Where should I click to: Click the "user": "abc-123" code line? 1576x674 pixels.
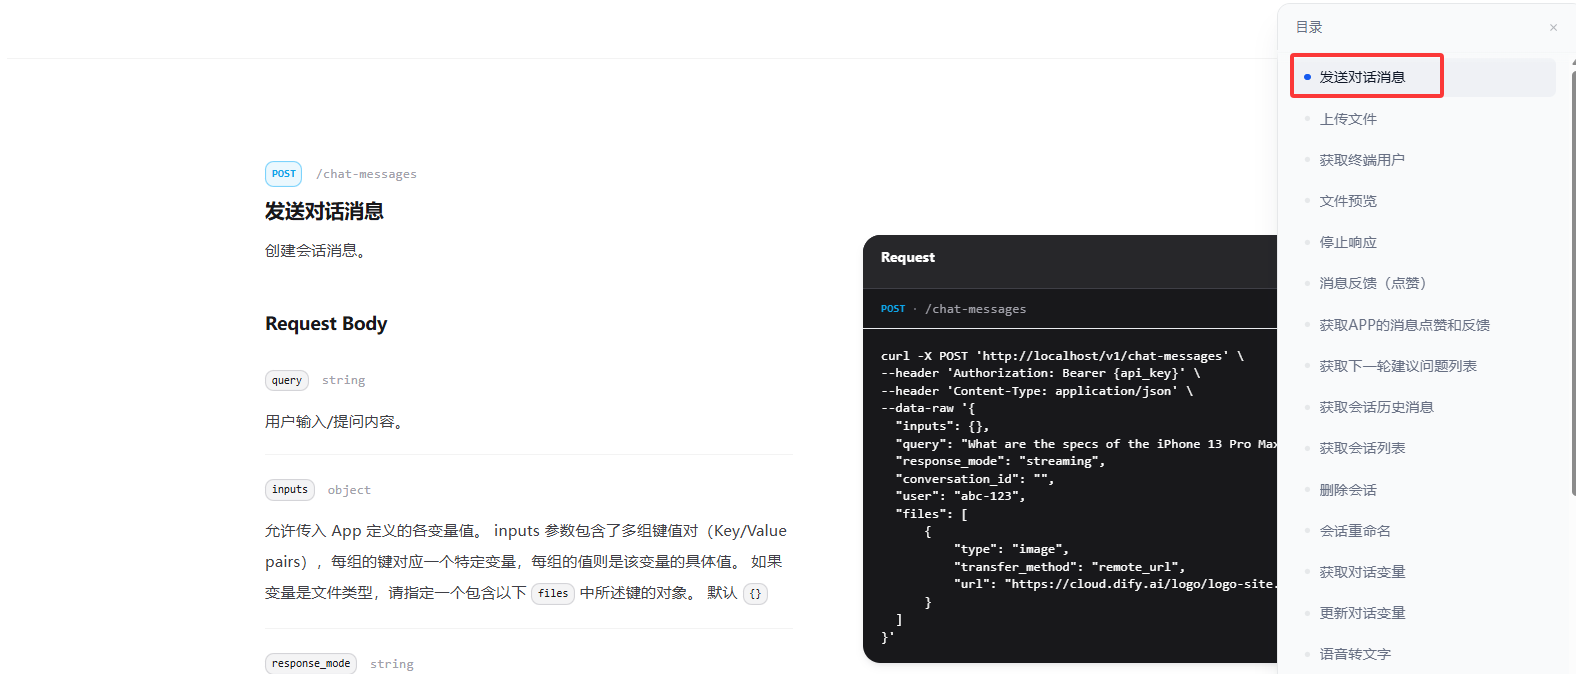tap(960, 496)
